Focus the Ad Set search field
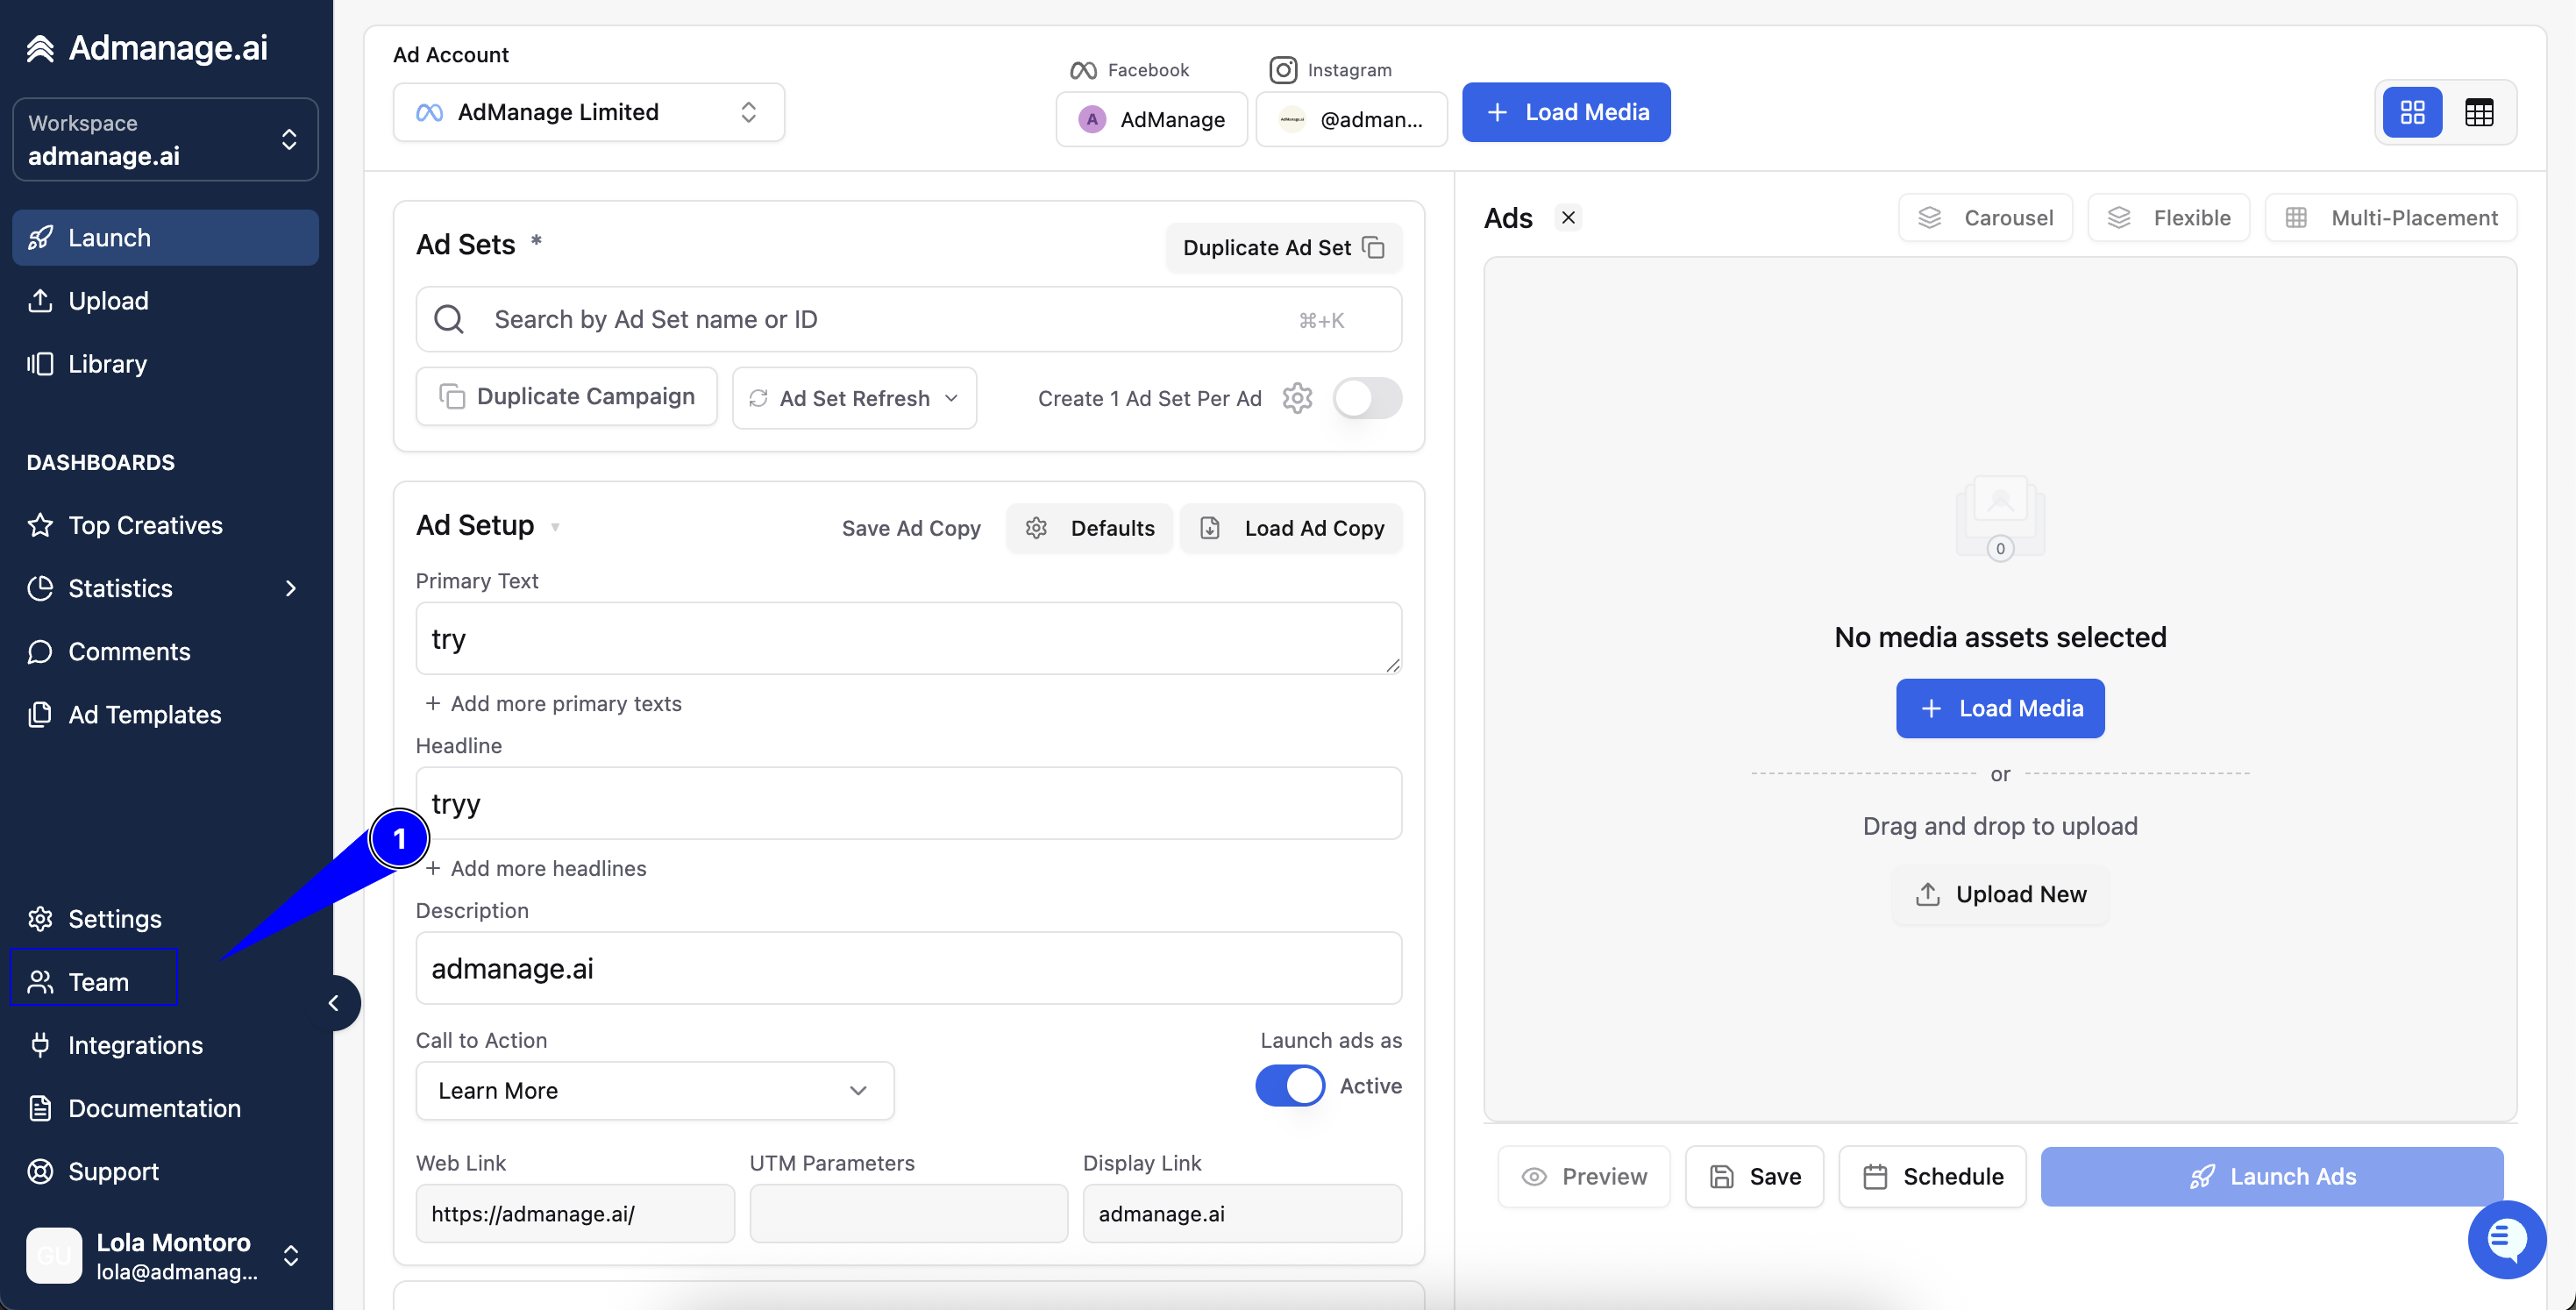The height and width of the screenshot is (1310, 2576). (x=908, y=319)
